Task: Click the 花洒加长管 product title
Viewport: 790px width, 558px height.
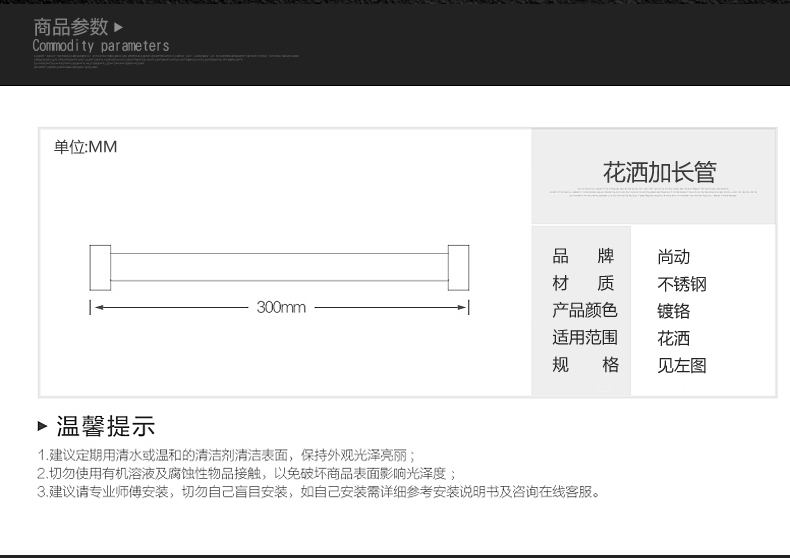Action: pos(659,172)
